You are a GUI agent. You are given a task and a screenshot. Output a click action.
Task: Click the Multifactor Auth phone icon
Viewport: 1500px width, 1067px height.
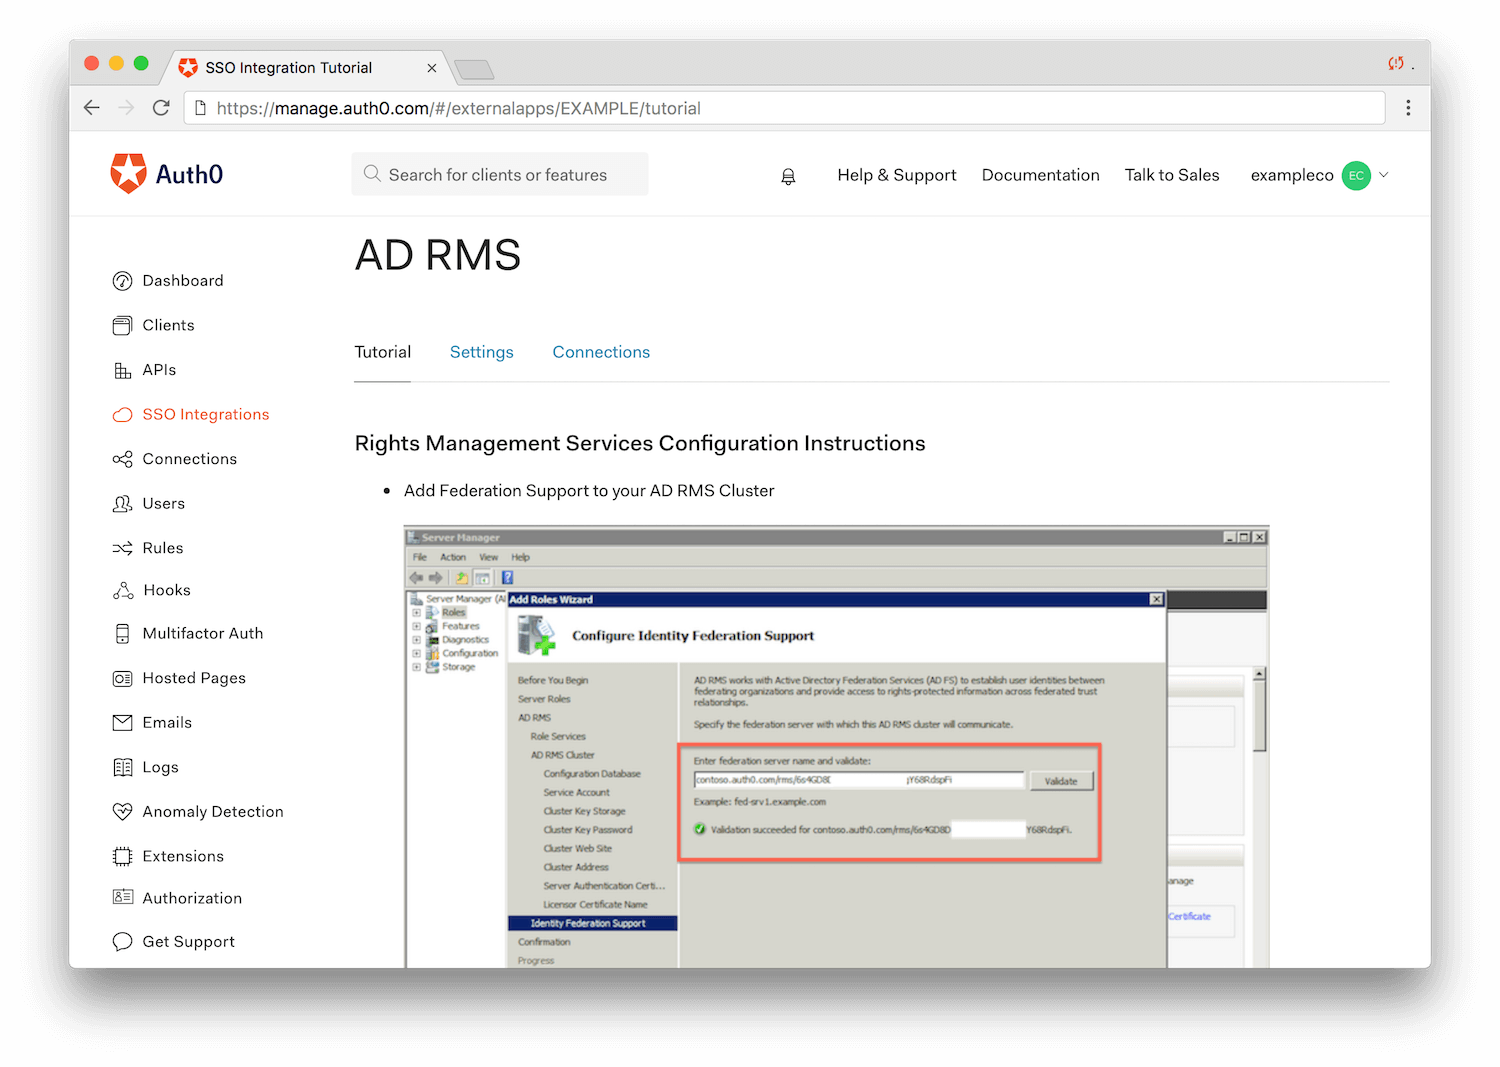click(x=122, y=633)
